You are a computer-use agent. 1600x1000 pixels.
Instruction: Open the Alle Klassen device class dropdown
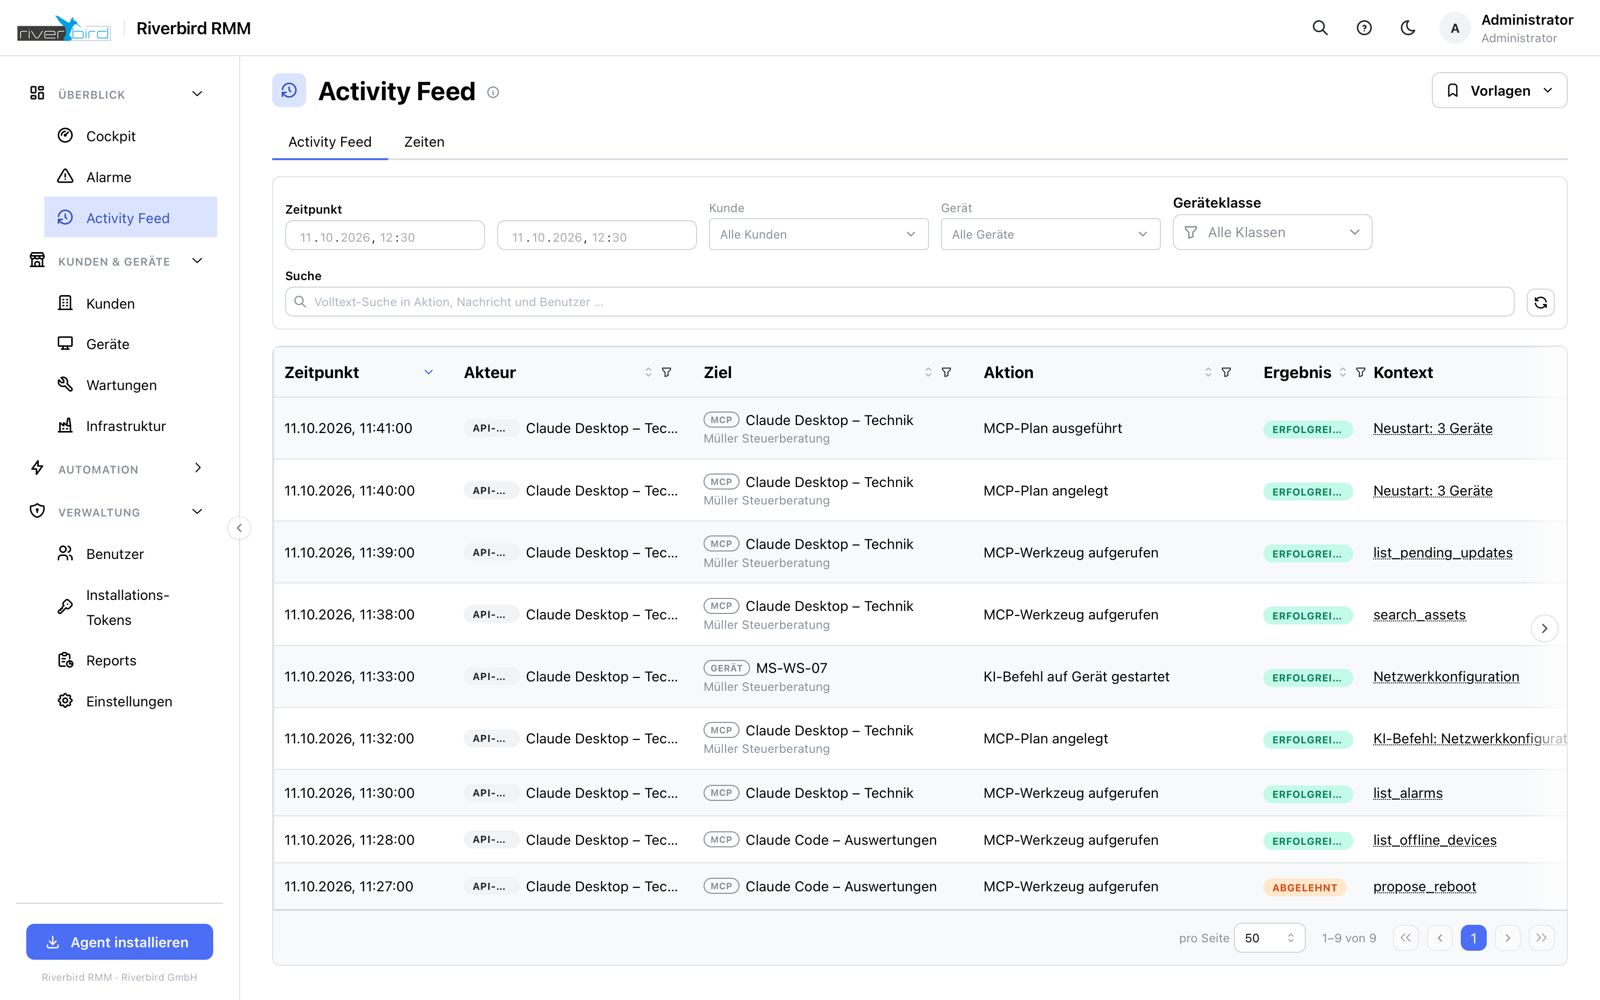tap(1272, 232)
